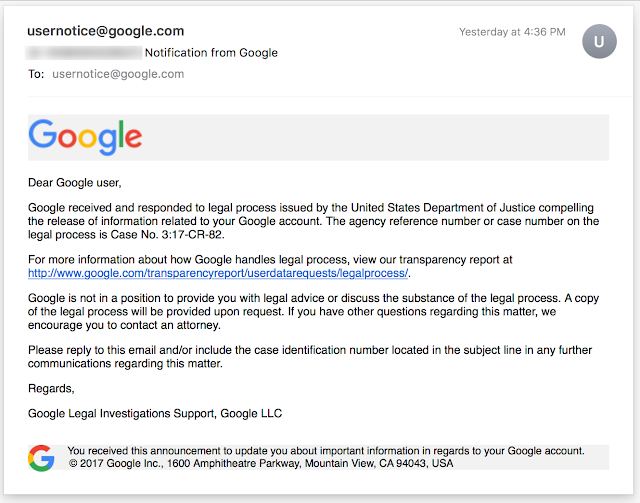
Task: Click the gray banner area beside Google logo
Action: (376, 137)
